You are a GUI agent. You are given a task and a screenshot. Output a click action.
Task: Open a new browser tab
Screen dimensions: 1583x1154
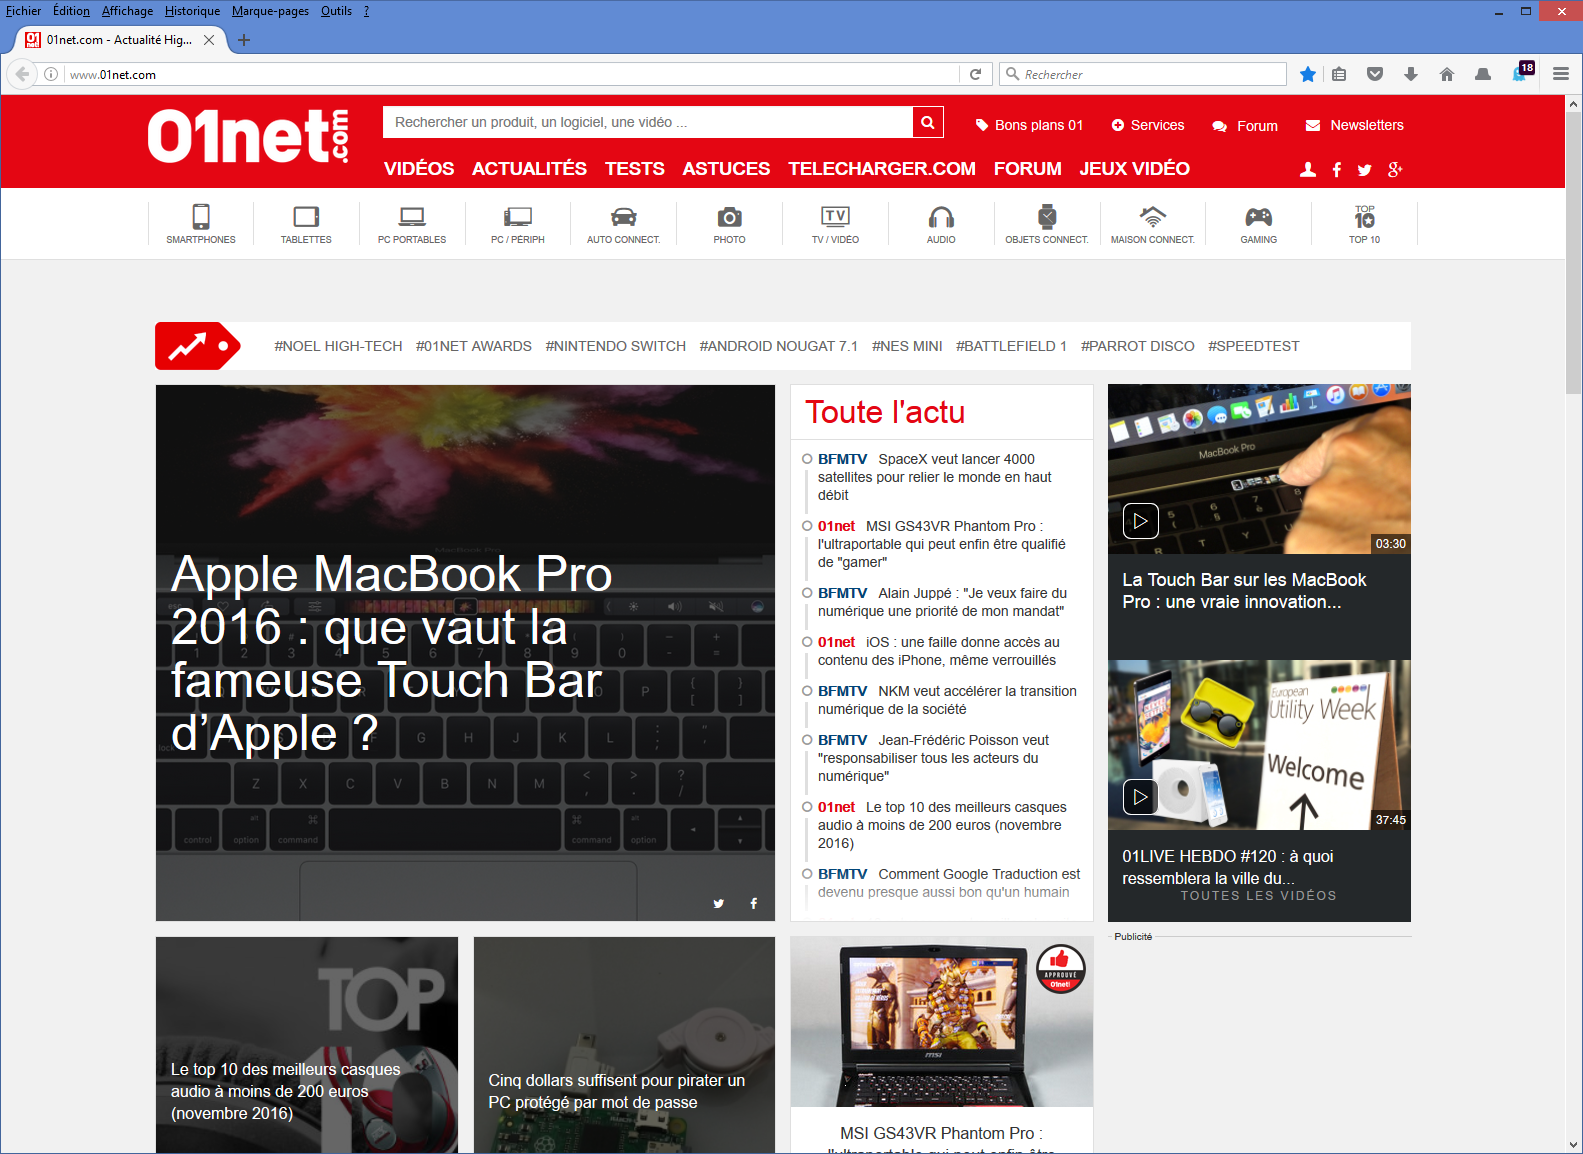click(244, 40)
